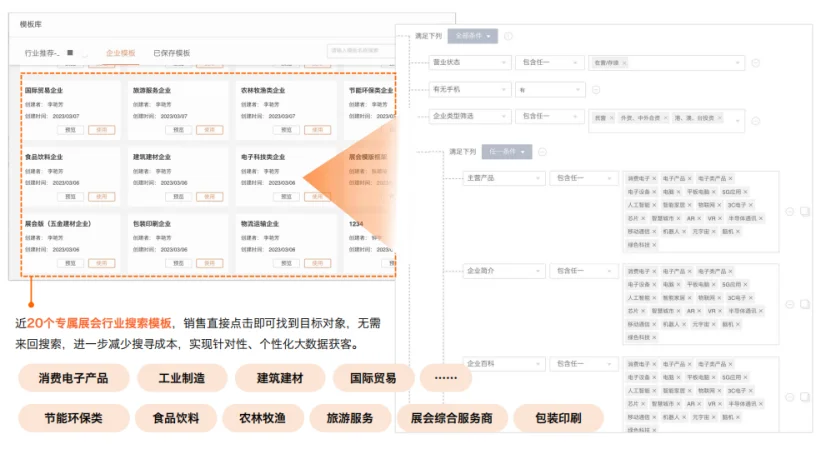Select the 旅游服务 category pill
This screenshot has height=449, width=831.
350,418
